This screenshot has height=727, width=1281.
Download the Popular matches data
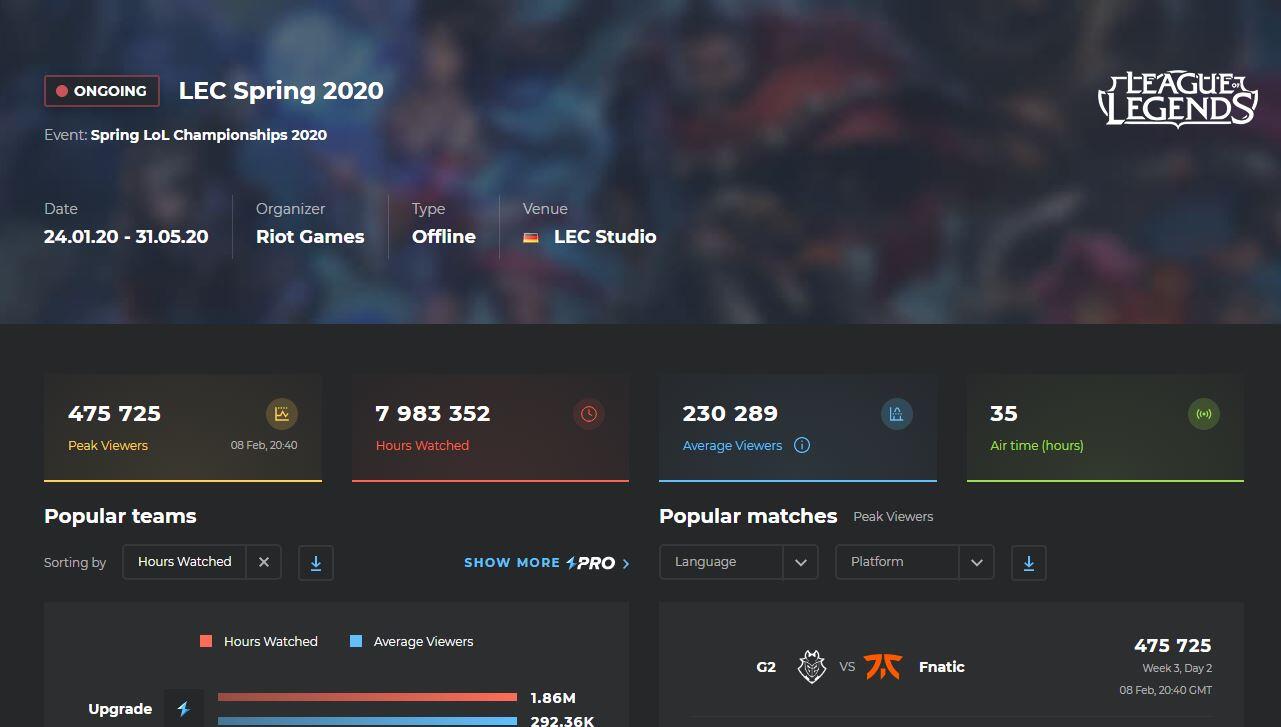[1028, 562]
